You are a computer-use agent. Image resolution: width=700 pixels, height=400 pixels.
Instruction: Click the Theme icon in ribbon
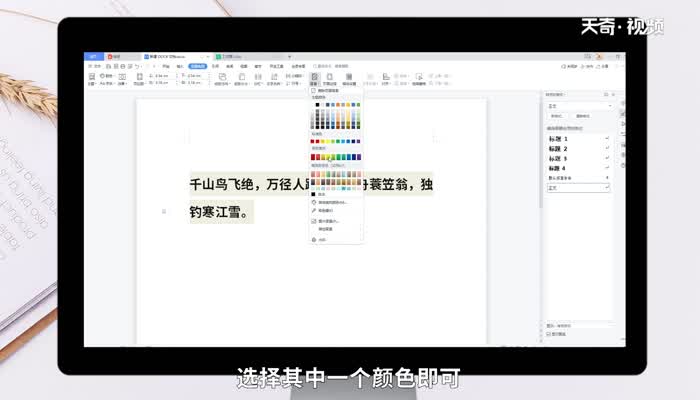click(x=92, y=79)
